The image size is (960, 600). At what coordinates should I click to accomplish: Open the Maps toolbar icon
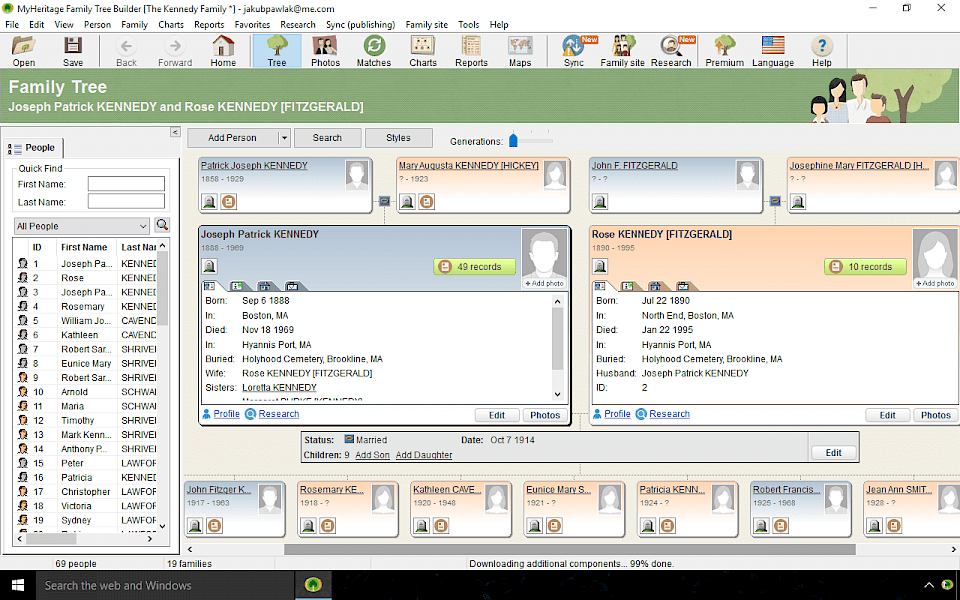(520, 51)
